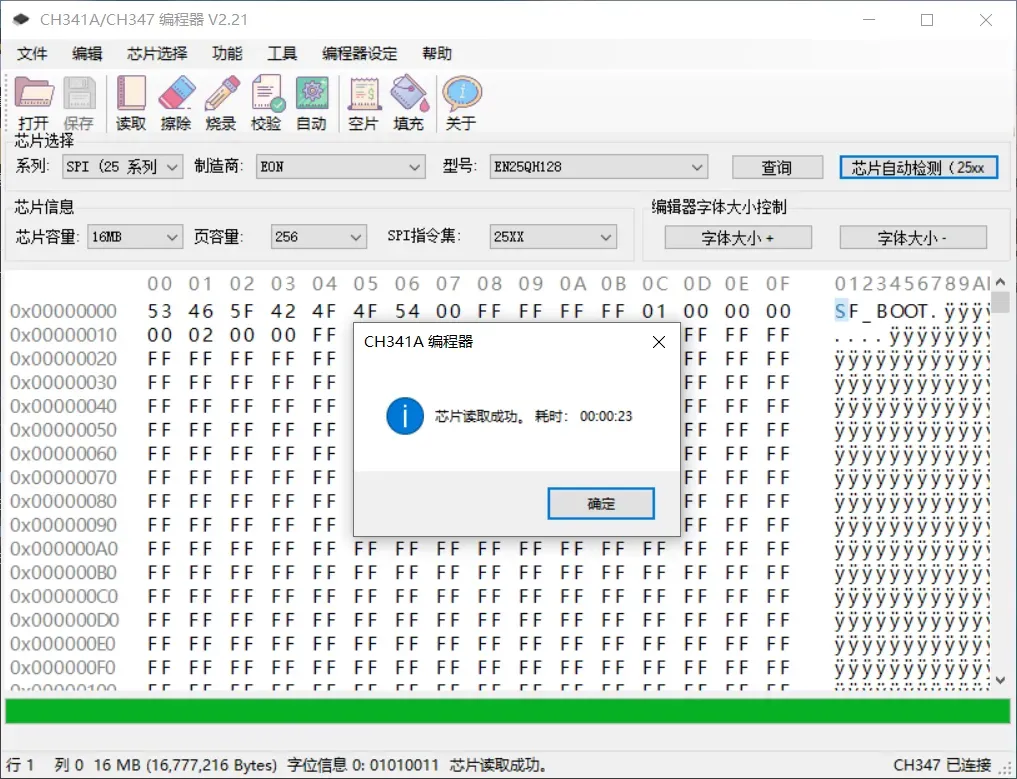Viewport: 1017px width, 779px height.
Task: Open the 工具 menu
Action: pos(282,54)
